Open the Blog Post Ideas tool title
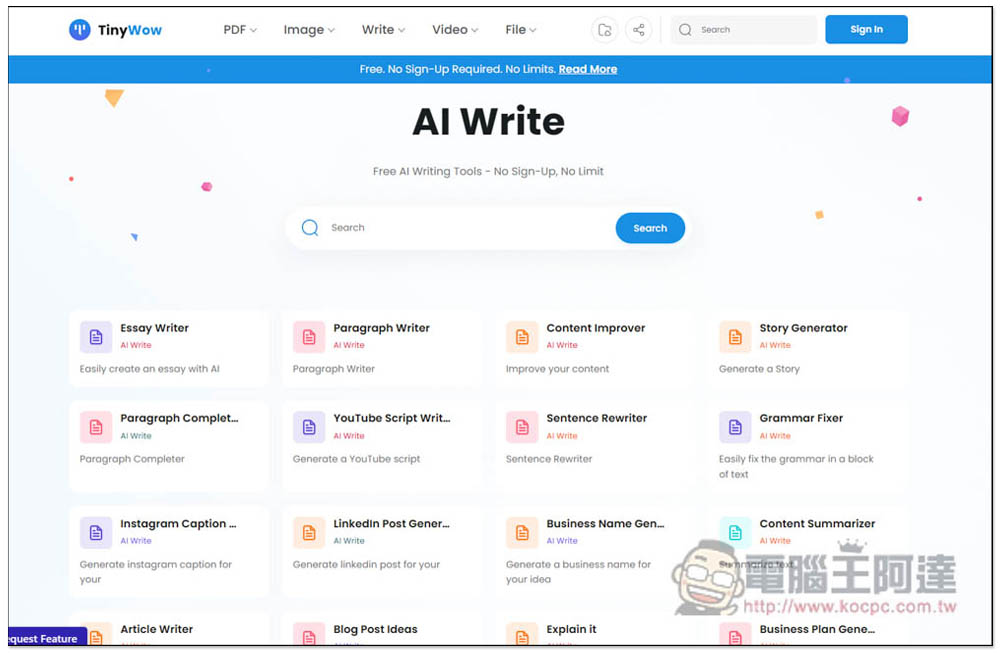Viewport: 1000px width, 653px height. tap(375, 629)
